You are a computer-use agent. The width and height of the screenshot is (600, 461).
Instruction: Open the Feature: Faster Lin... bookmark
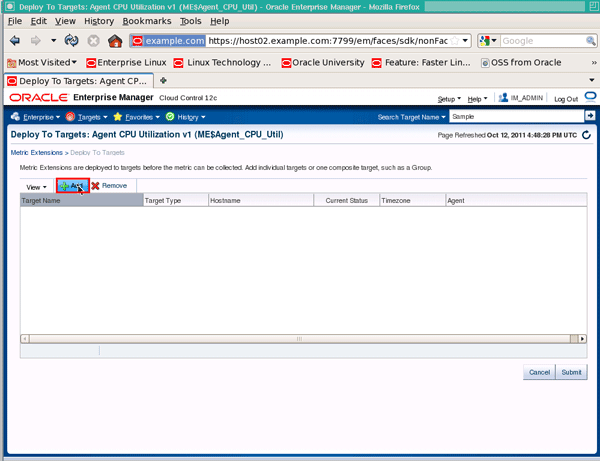421,62
